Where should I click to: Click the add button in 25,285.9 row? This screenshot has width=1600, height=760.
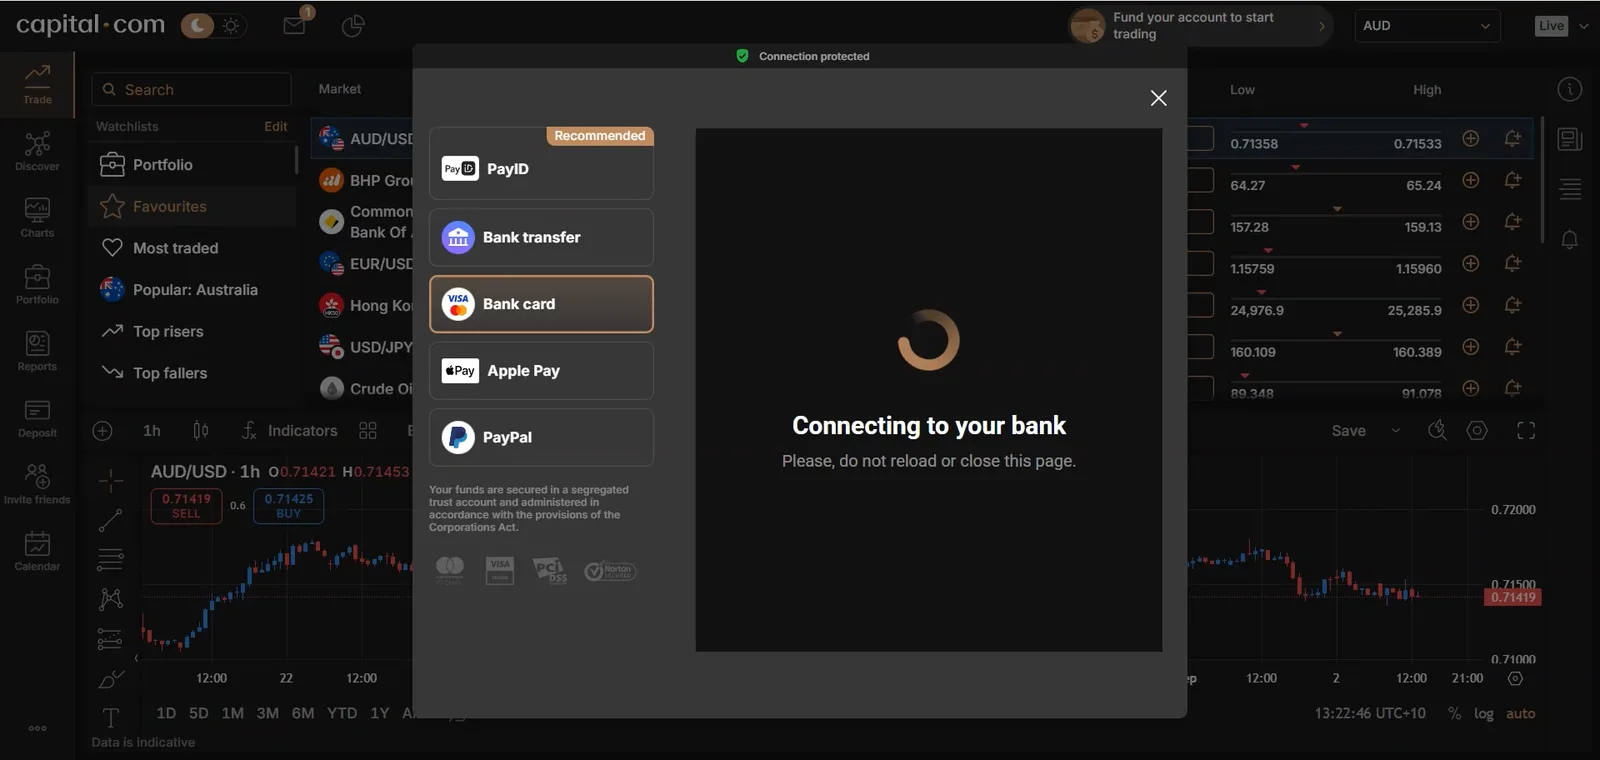point(1471,305)
